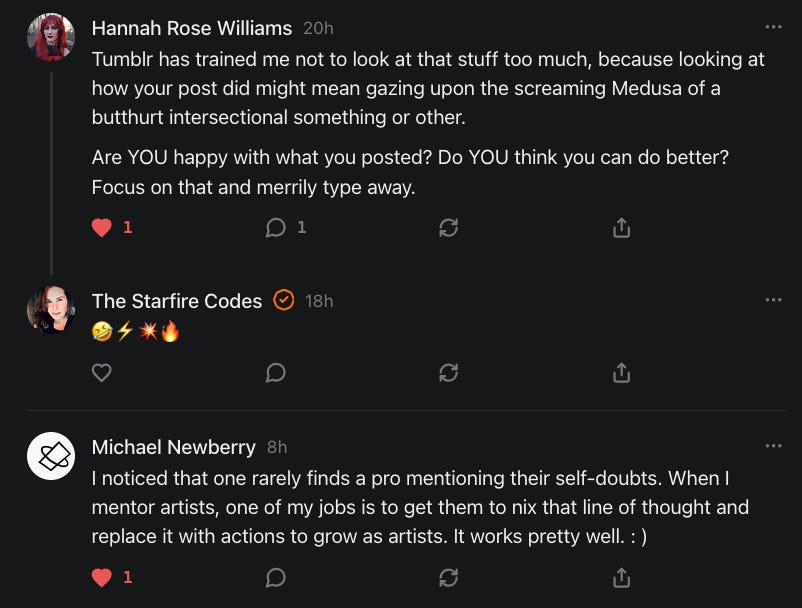Image resolution: width=802 pixels, height=608 pixels.
Task: Click The Starfire Codes verified badge
Action: (283, 300)
